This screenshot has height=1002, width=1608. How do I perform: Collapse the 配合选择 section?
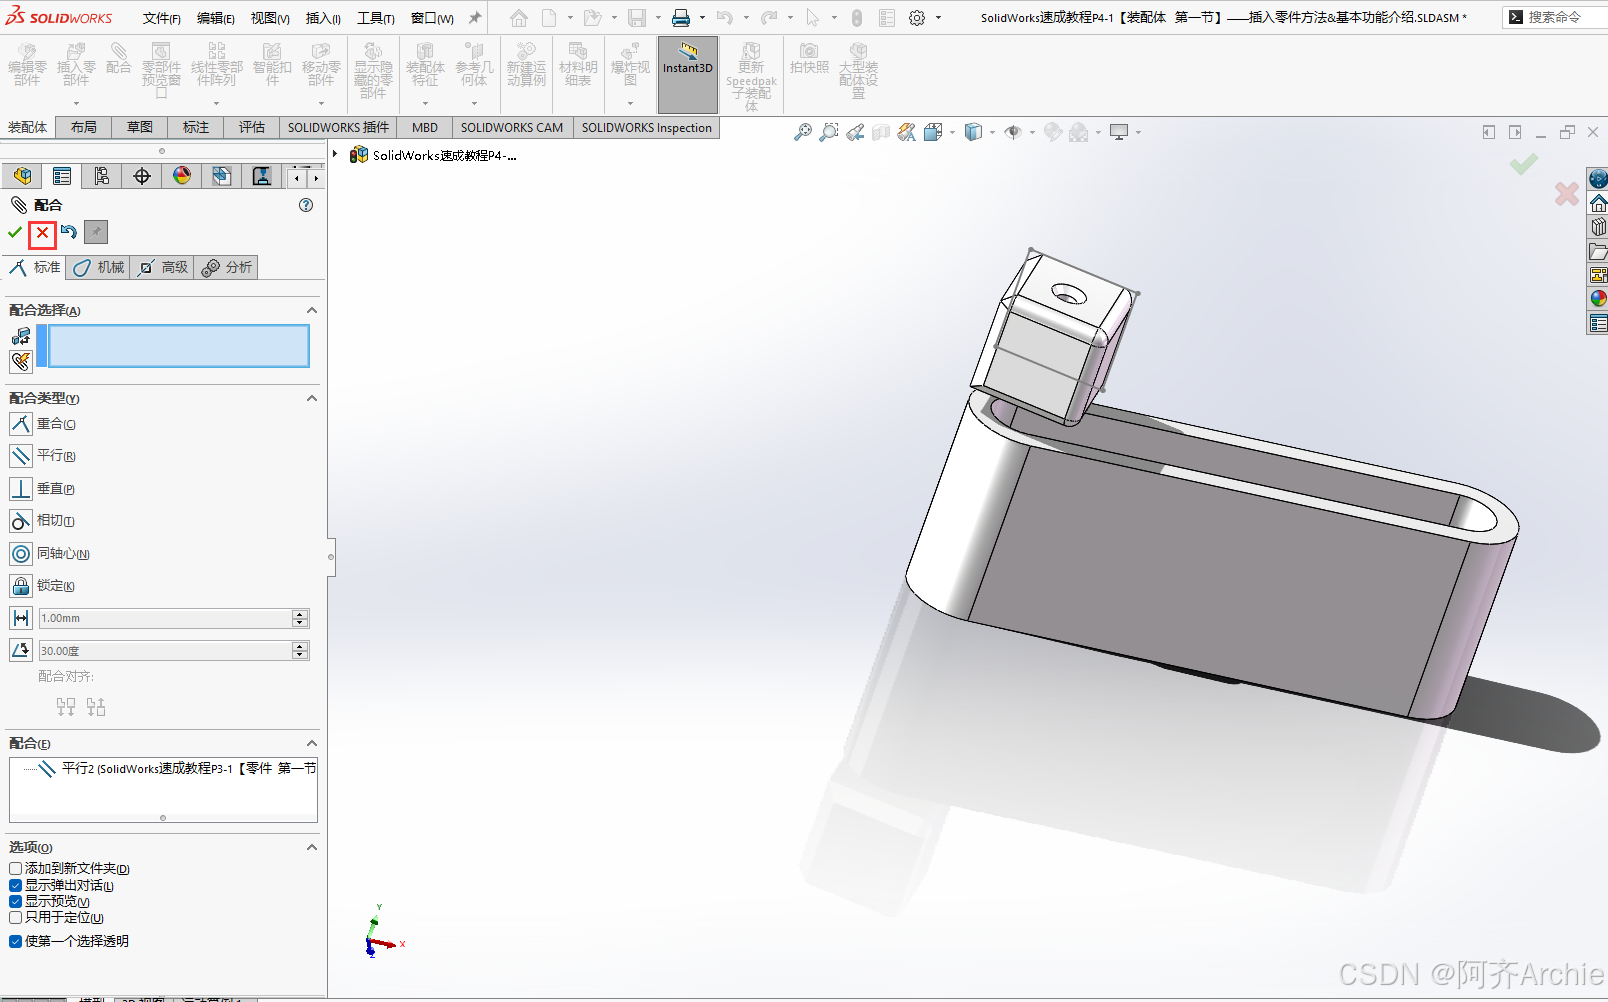pyautogui.click(x=312, y=310)
